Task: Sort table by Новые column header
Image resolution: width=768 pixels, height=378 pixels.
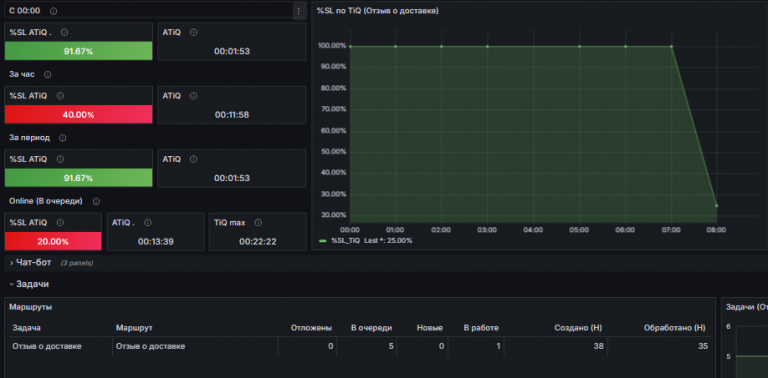Action: 430,328
